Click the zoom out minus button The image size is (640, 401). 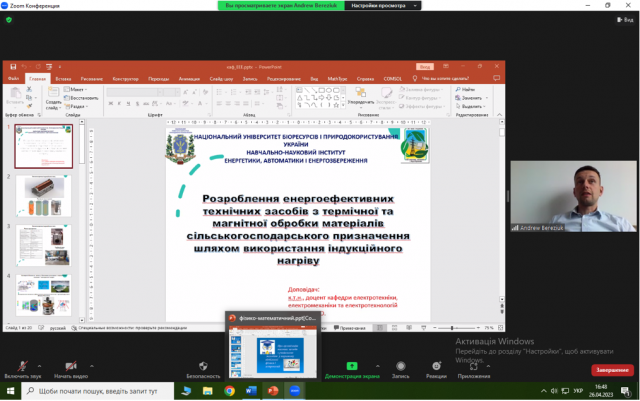[435, 328]
